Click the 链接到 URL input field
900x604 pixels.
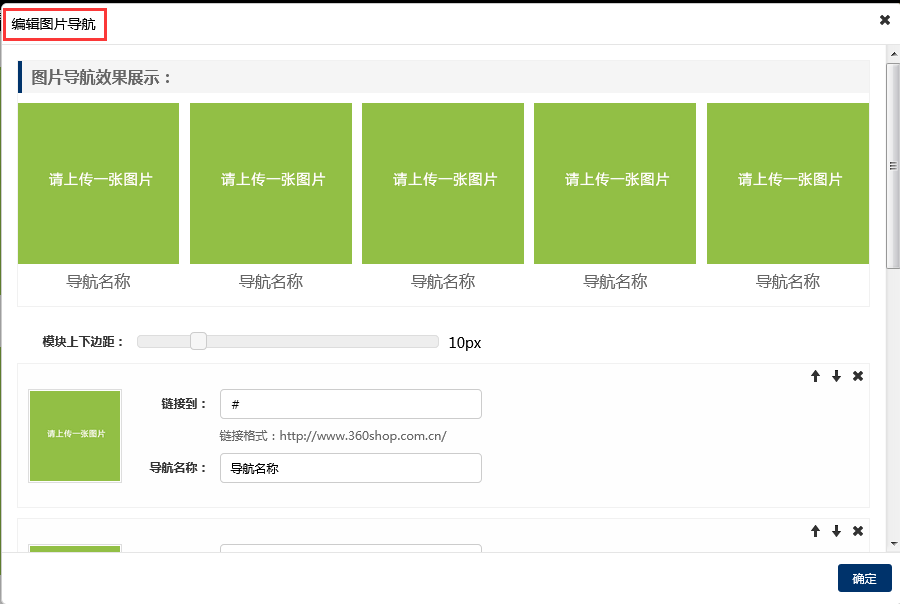tap(350, 404)
